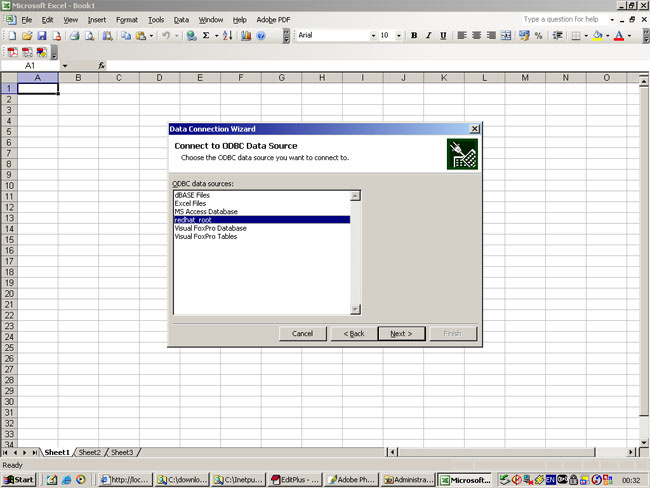Open the Data menu
The image size is (650, 488).
click(181, 19)
